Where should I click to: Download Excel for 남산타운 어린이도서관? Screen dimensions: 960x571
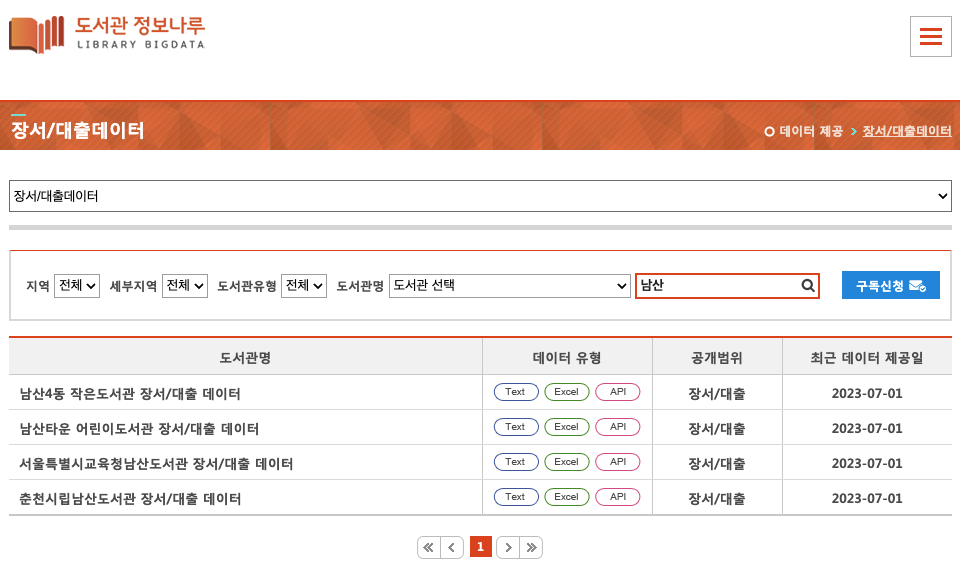coord(567,427)
